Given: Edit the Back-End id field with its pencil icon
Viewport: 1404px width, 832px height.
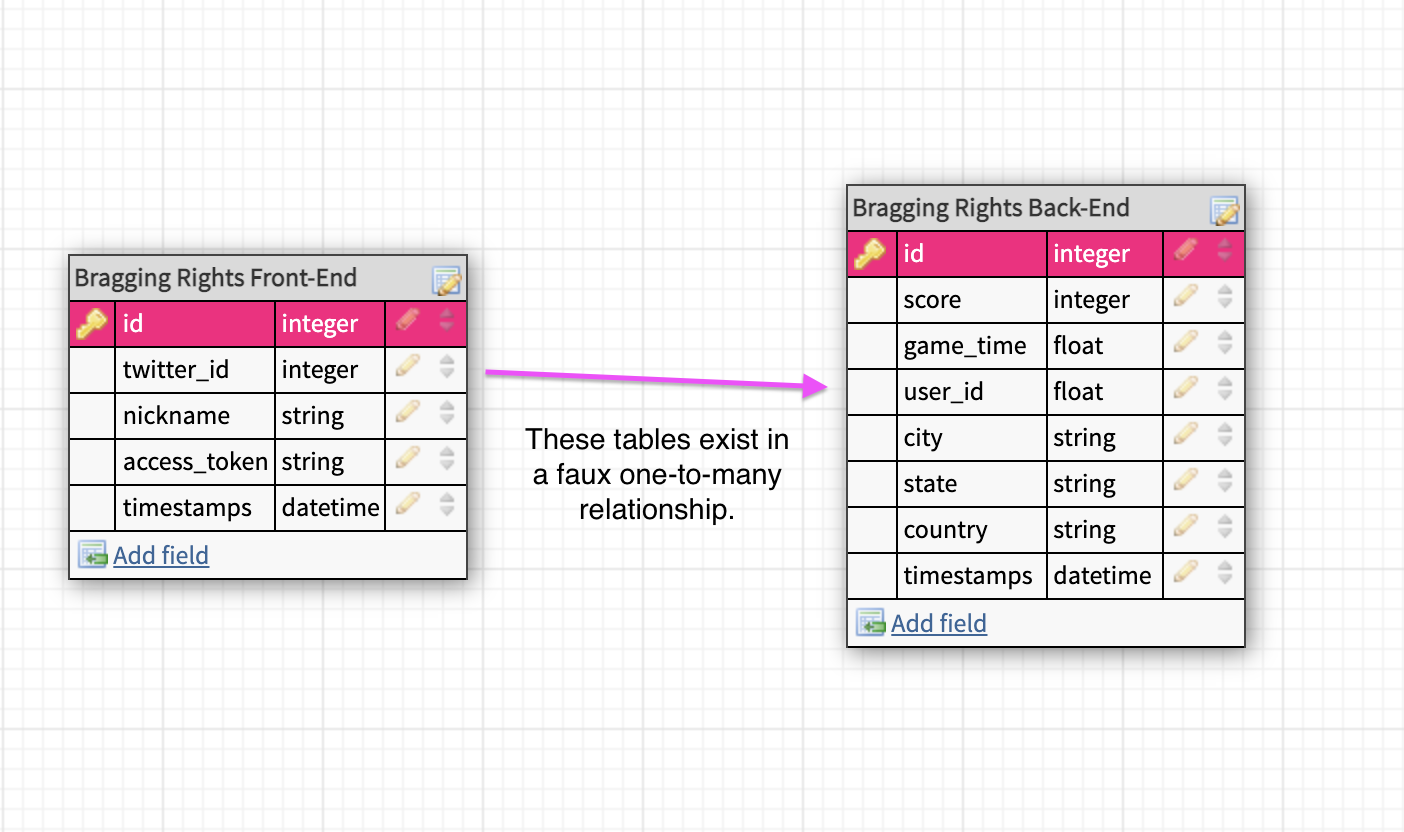Looking at the screenshot, I should (1185, 250).
